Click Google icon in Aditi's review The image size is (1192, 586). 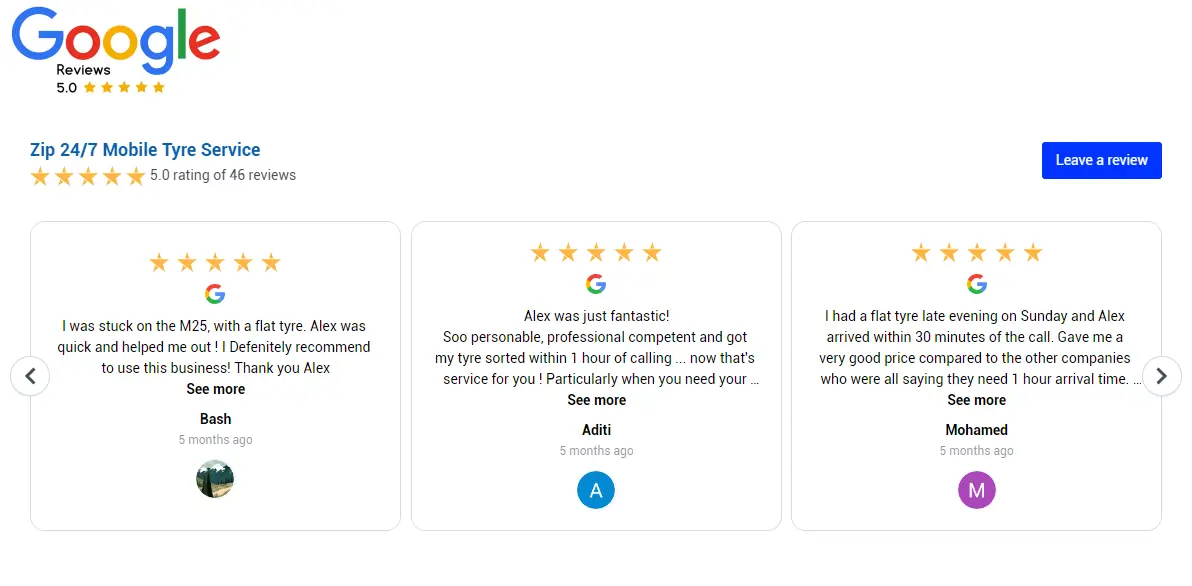596,284
